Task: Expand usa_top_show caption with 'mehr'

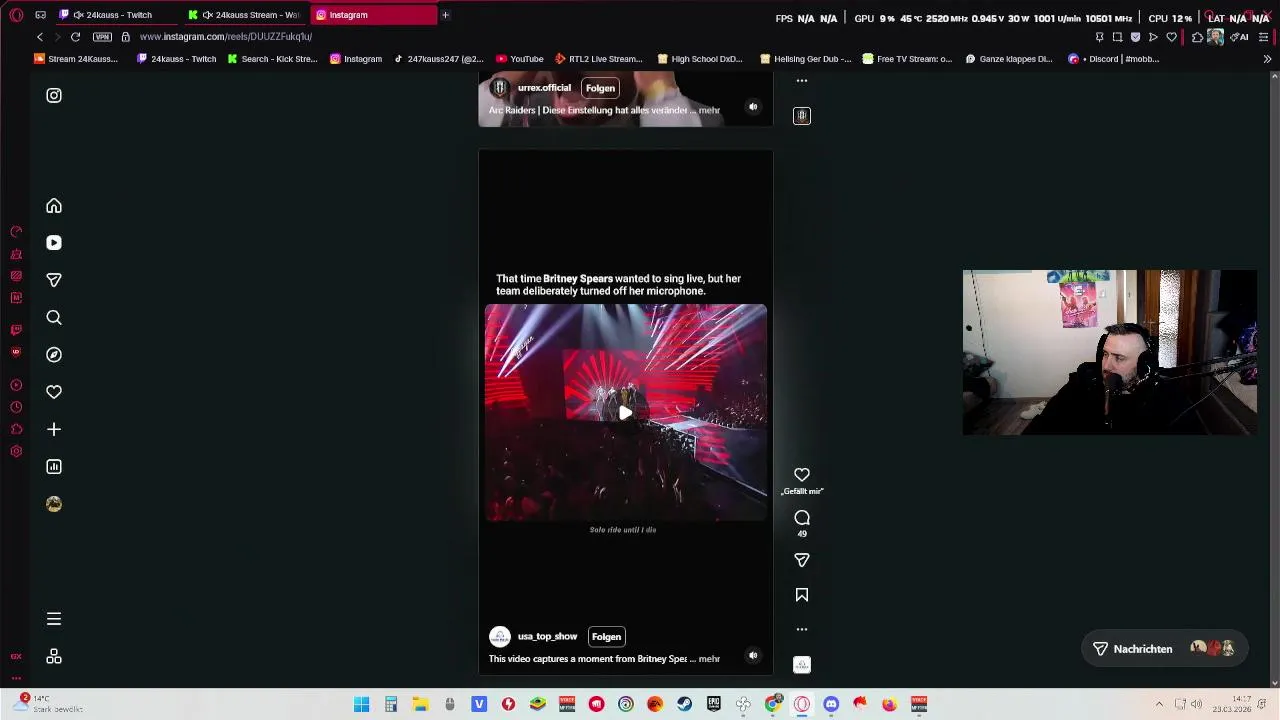Action: (x=709, y=659)
